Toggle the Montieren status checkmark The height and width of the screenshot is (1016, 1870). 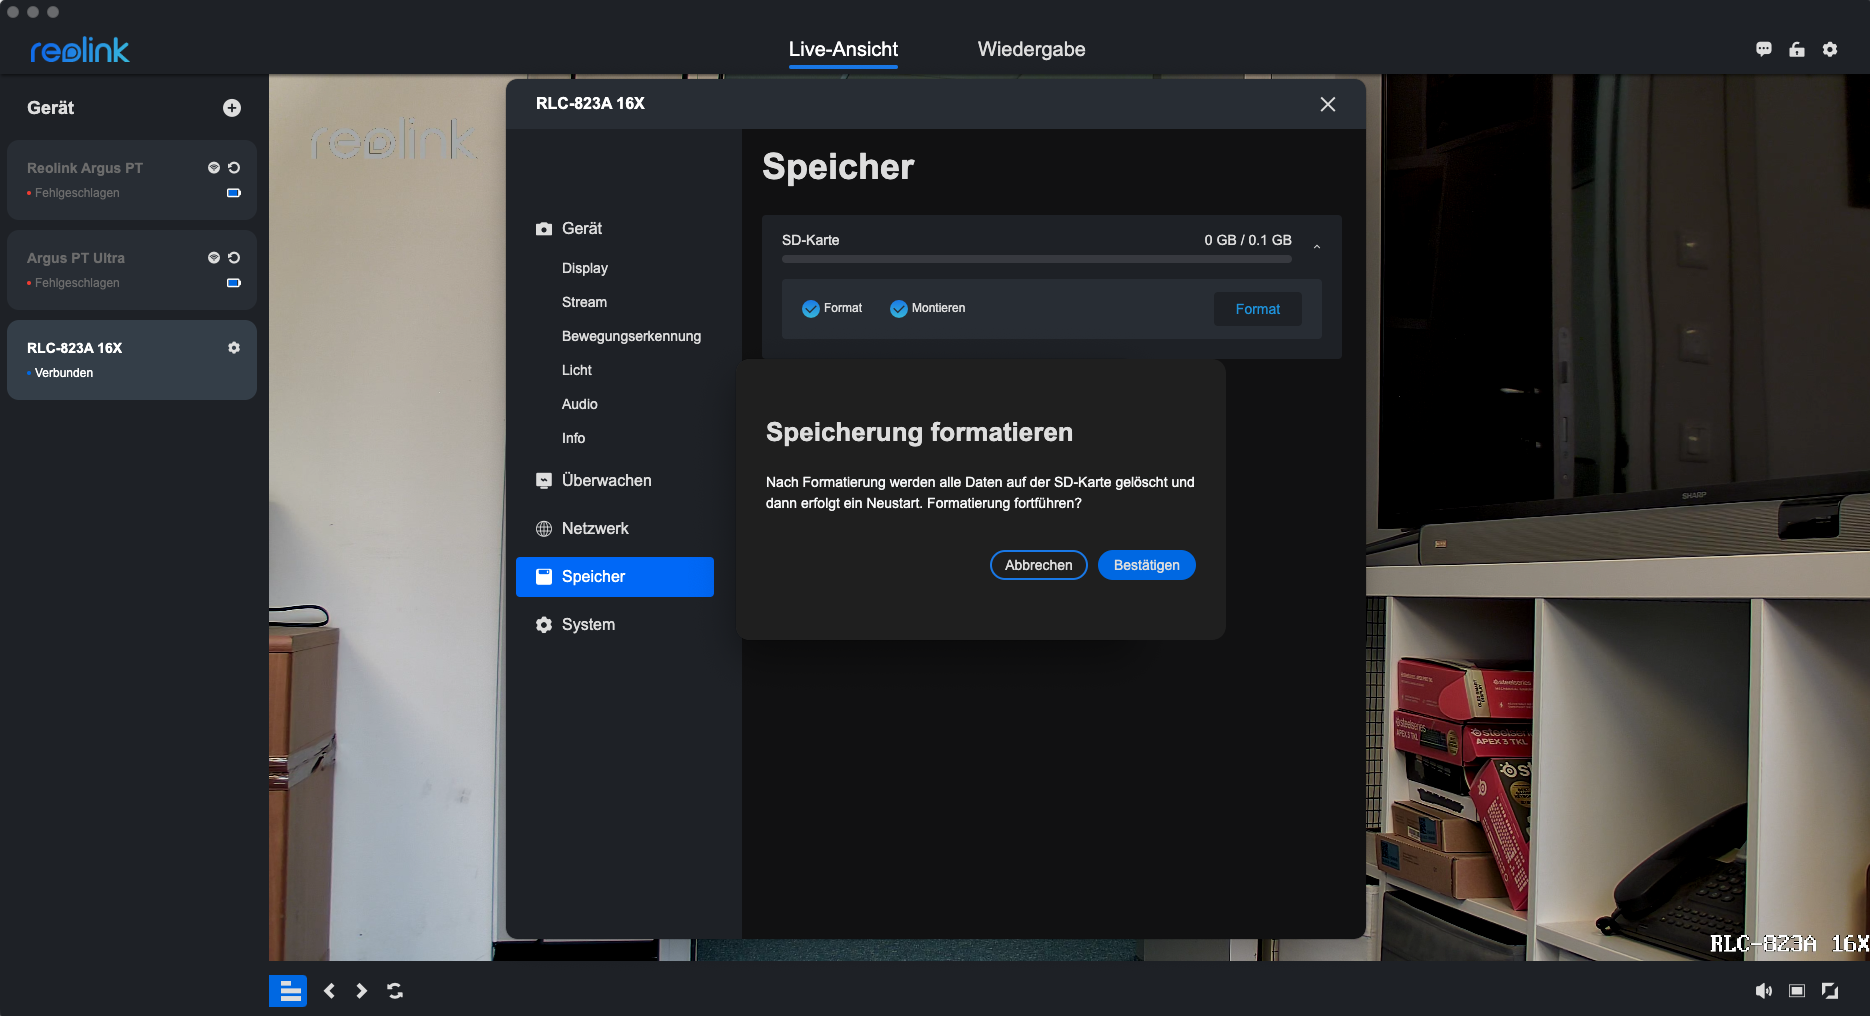899,309
